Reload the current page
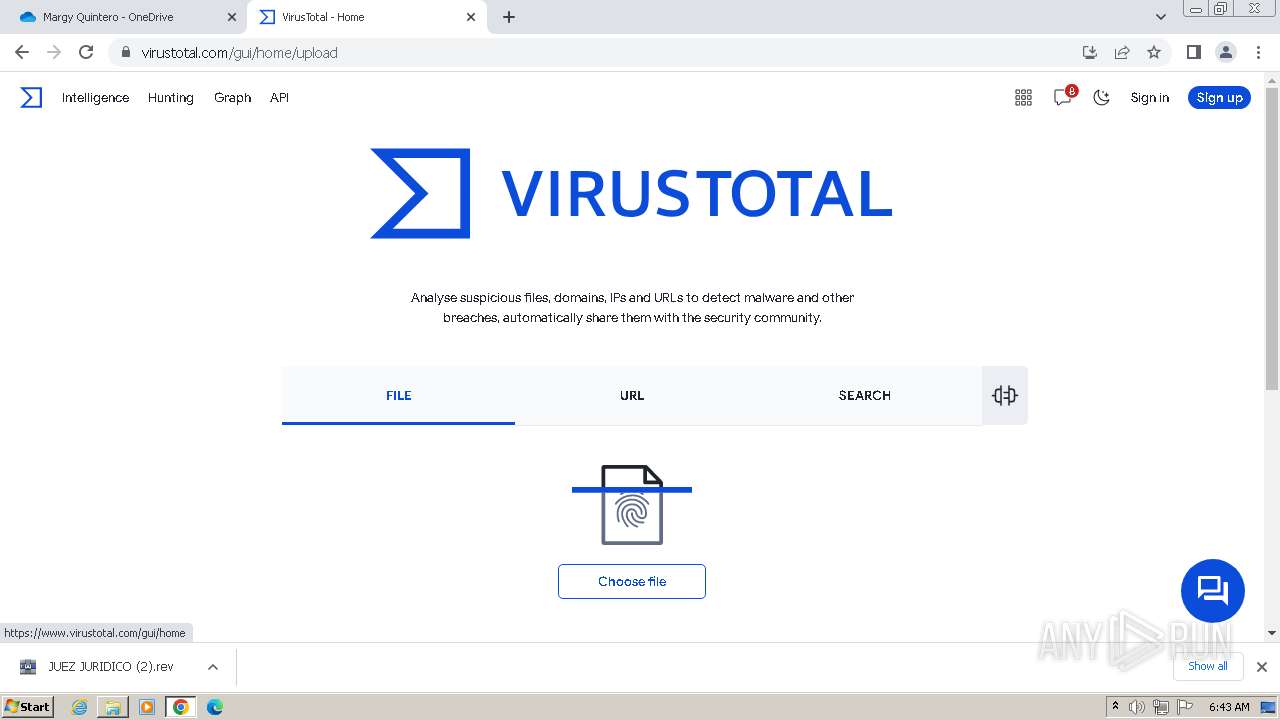Image resolution: width=1280 pixels, height=720 pixels. (x=86, y=52)
